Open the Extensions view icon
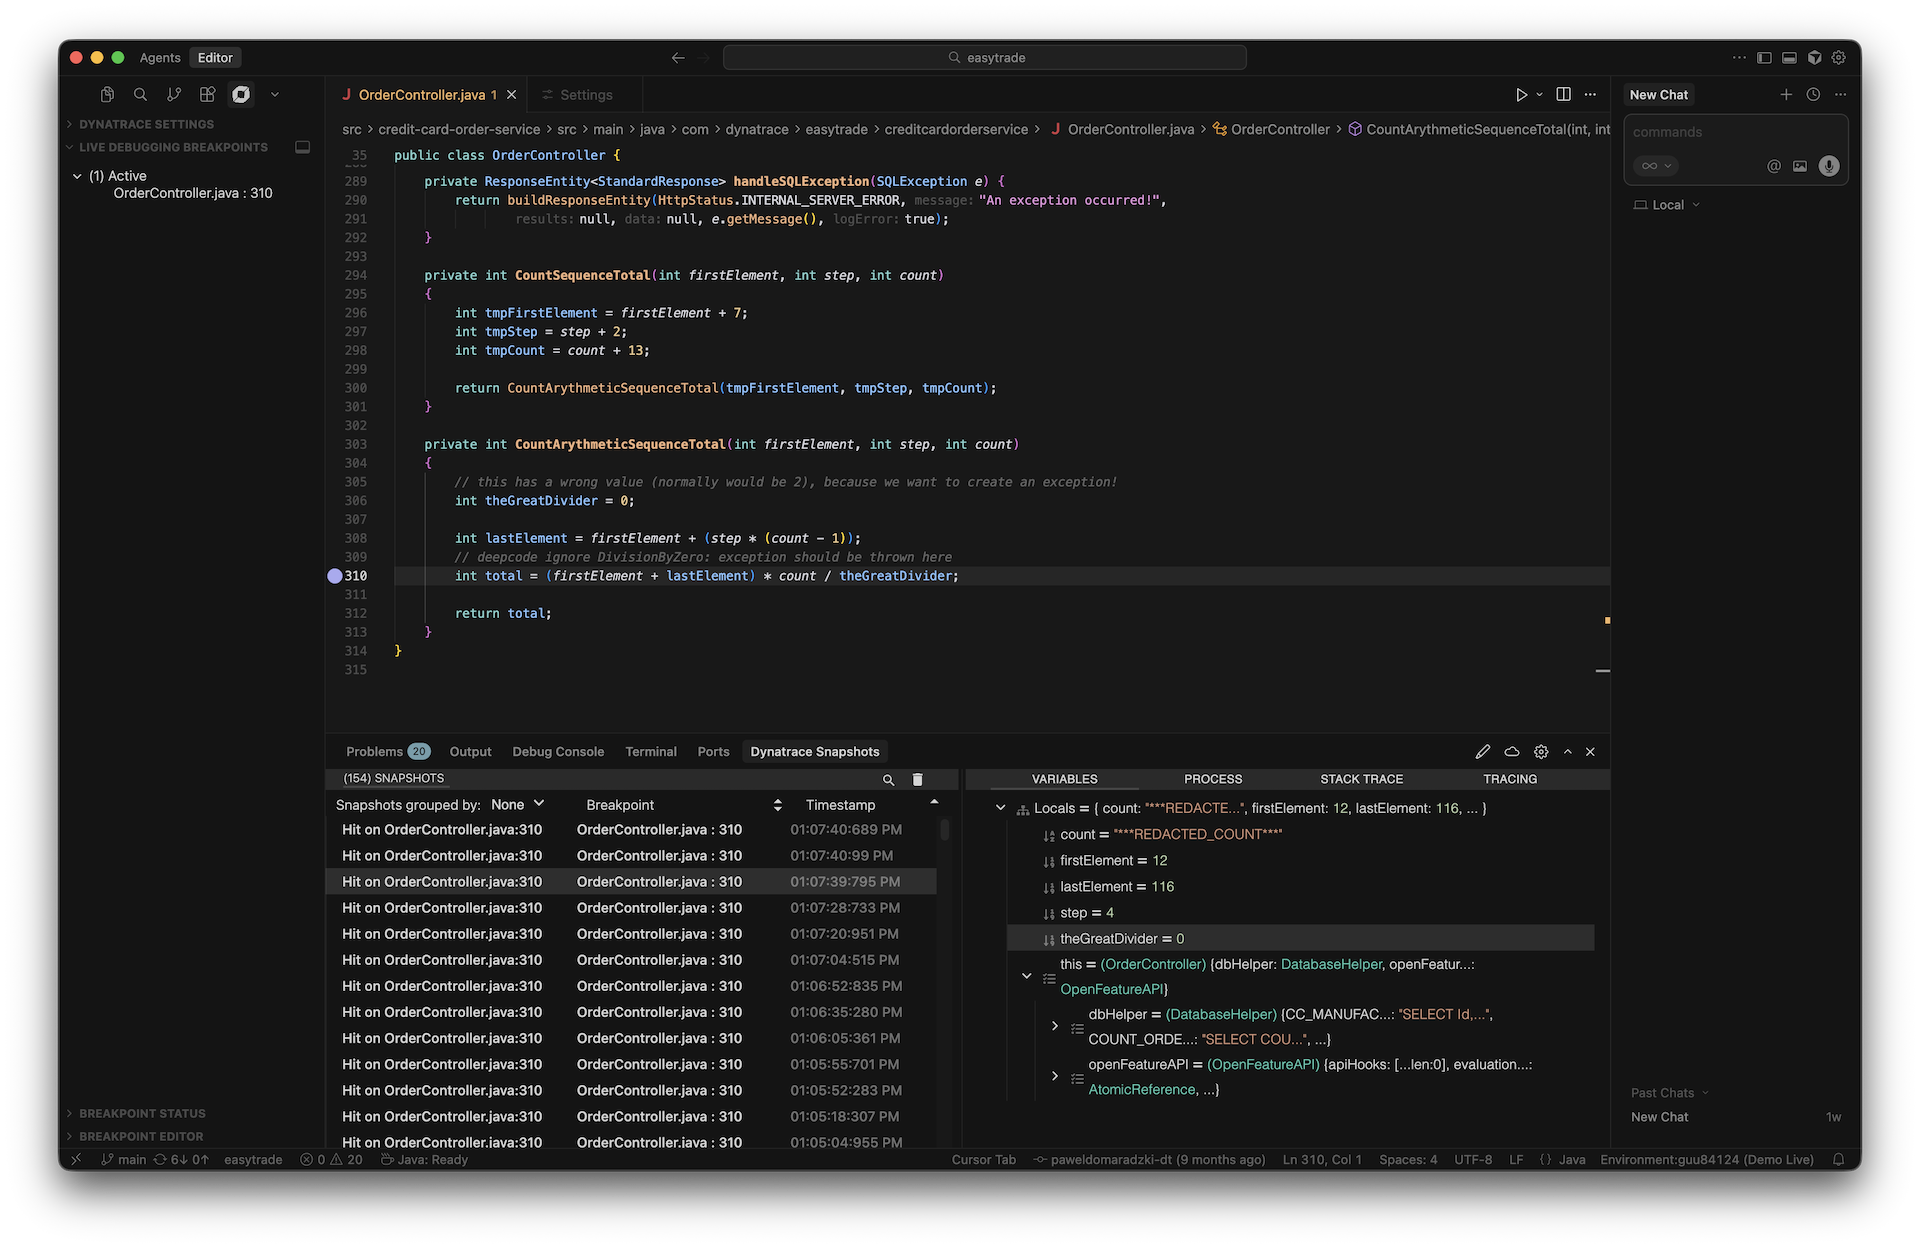This screenshot has height=1248, width=1920. click(207, 94)
